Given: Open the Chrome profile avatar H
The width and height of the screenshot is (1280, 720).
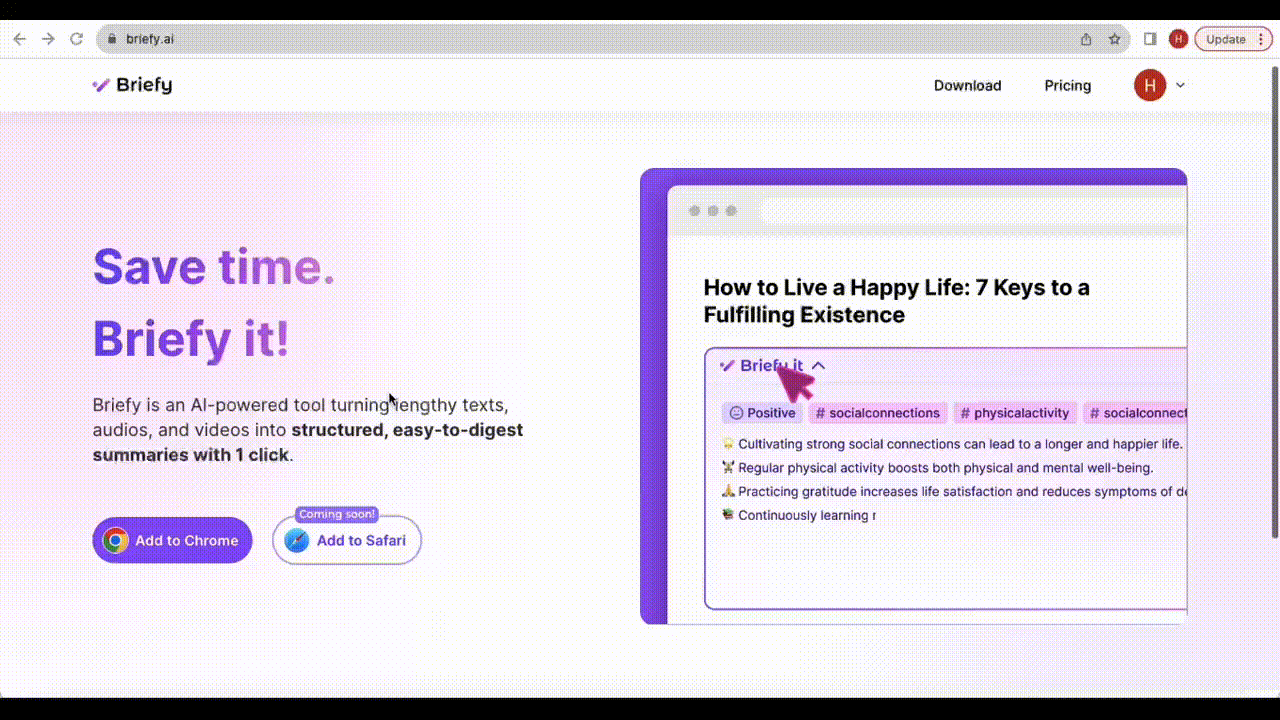Looking at the screenshot, I should (x=1178, y=39).
